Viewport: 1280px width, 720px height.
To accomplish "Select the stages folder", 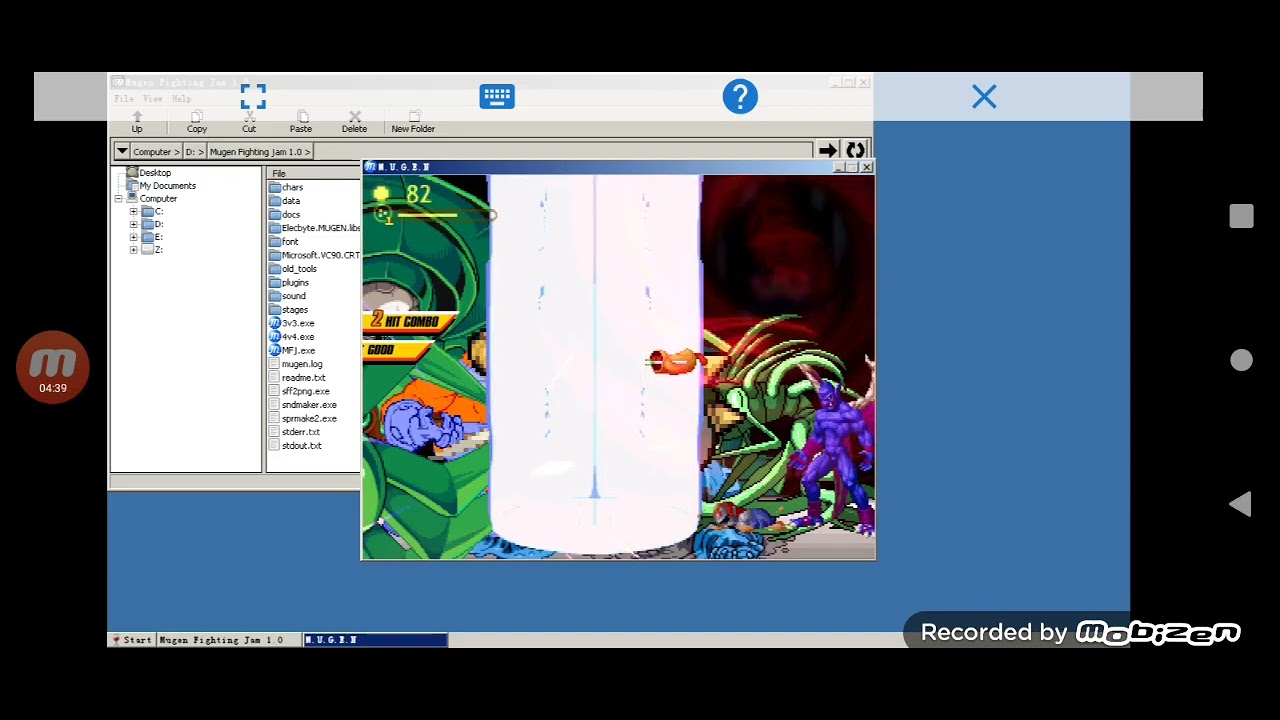I will [288, 310].
